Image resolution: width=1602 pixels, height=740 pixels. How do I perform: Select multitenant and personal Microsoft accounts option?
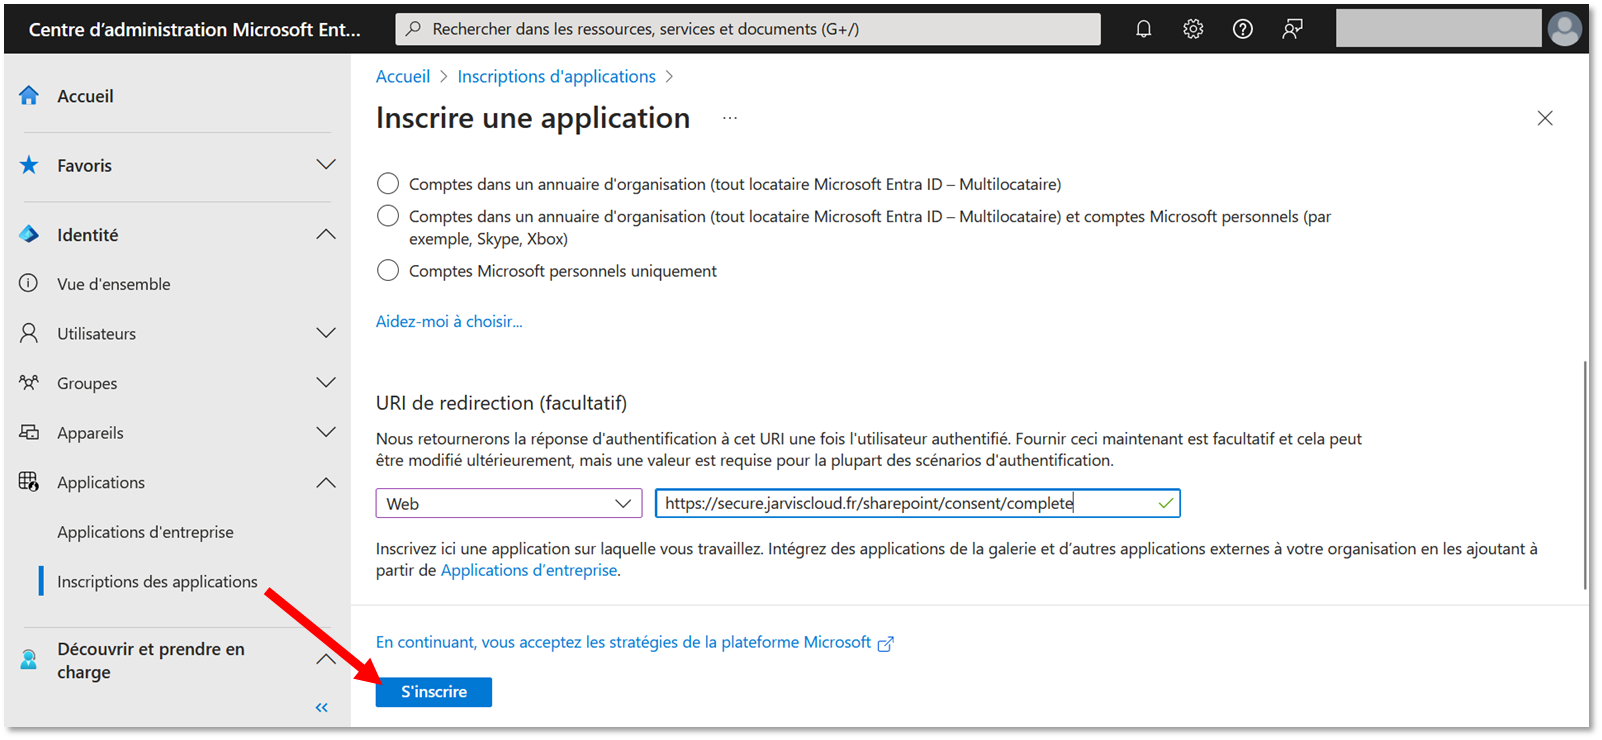[x=388, y=216]
